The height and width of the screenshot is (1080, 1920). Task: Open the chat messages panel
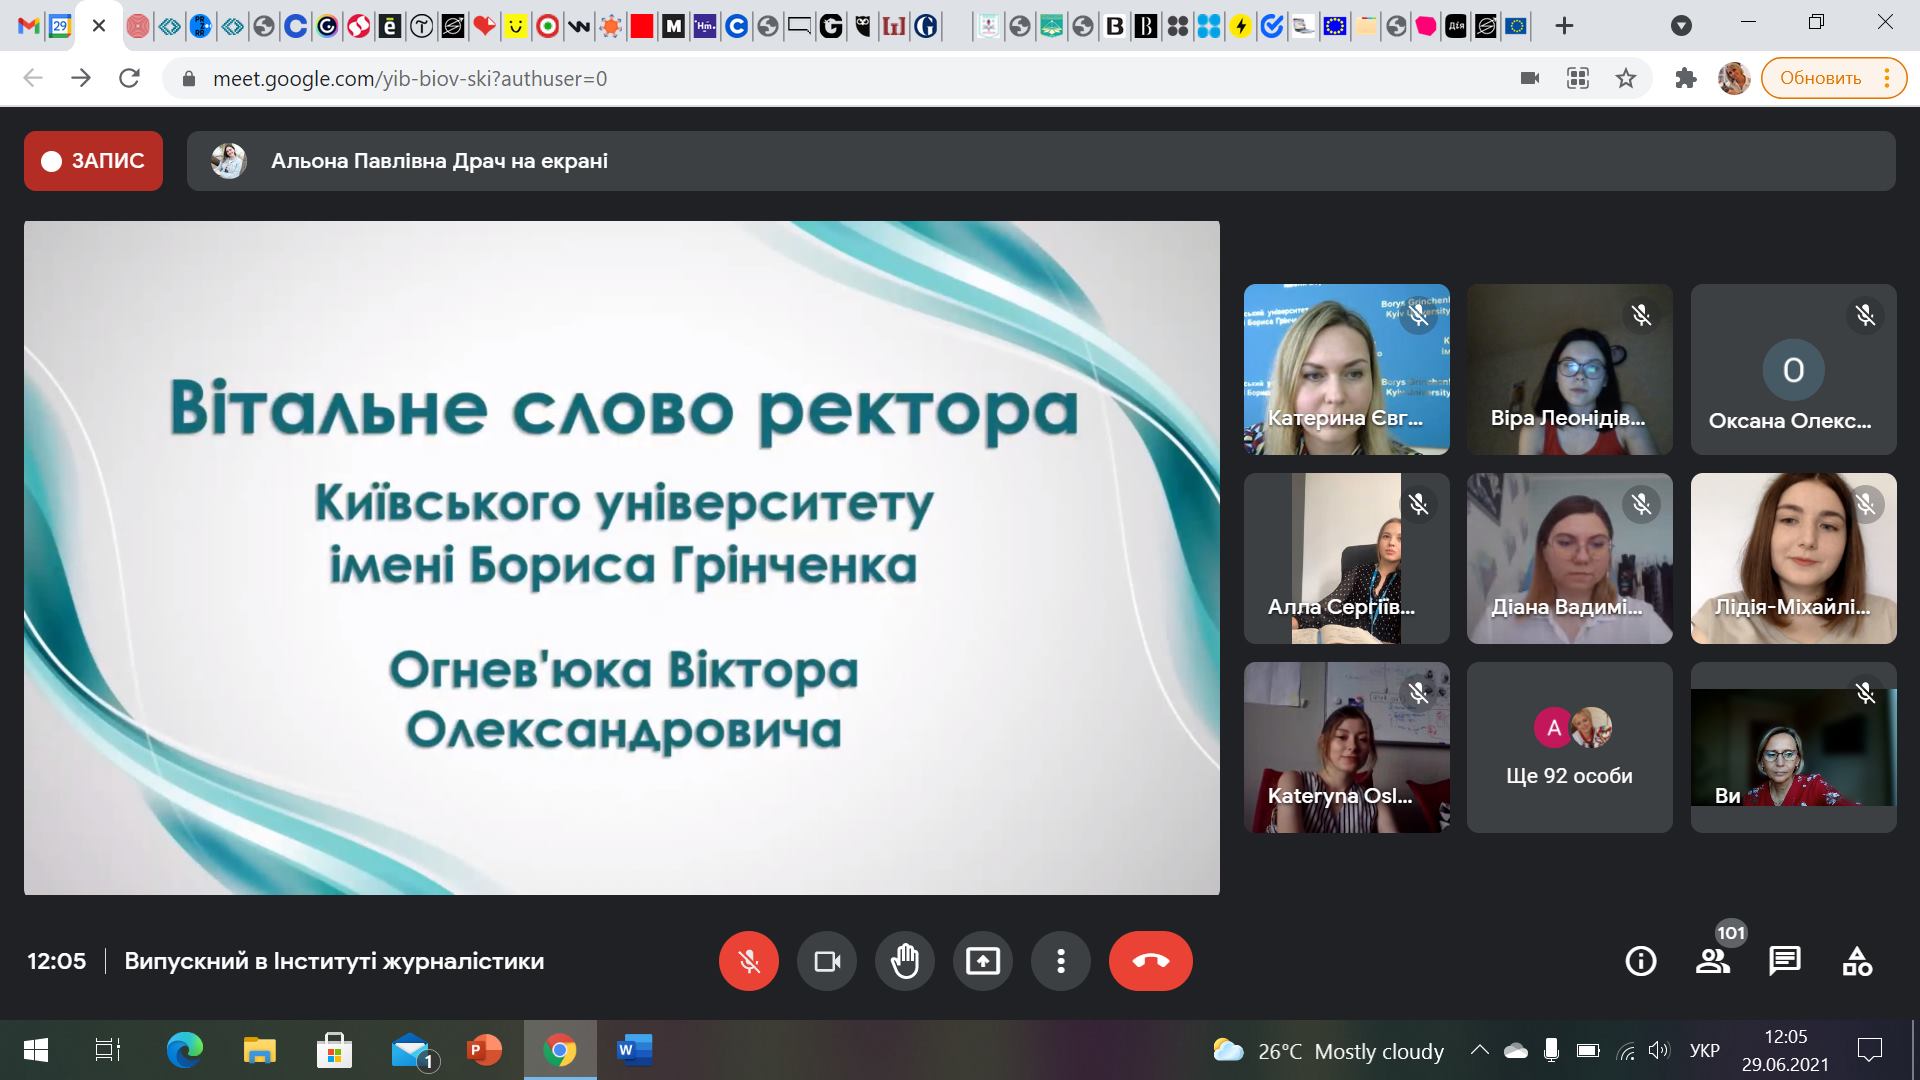coord(1785,961)
